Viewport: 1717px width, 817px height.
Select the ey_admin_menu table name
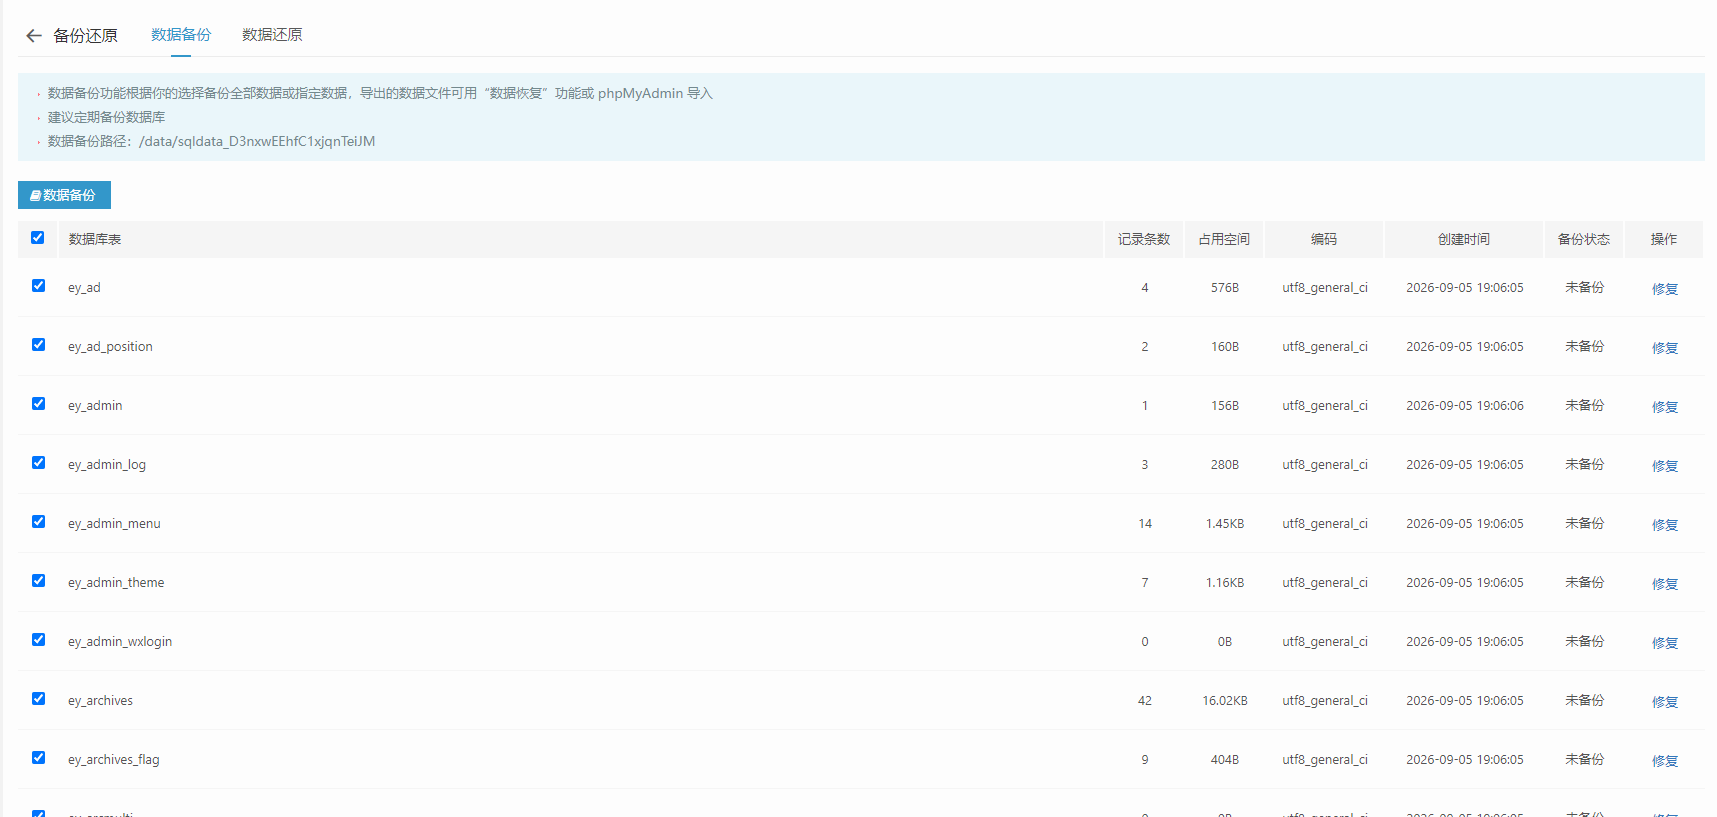coord(114,524)
